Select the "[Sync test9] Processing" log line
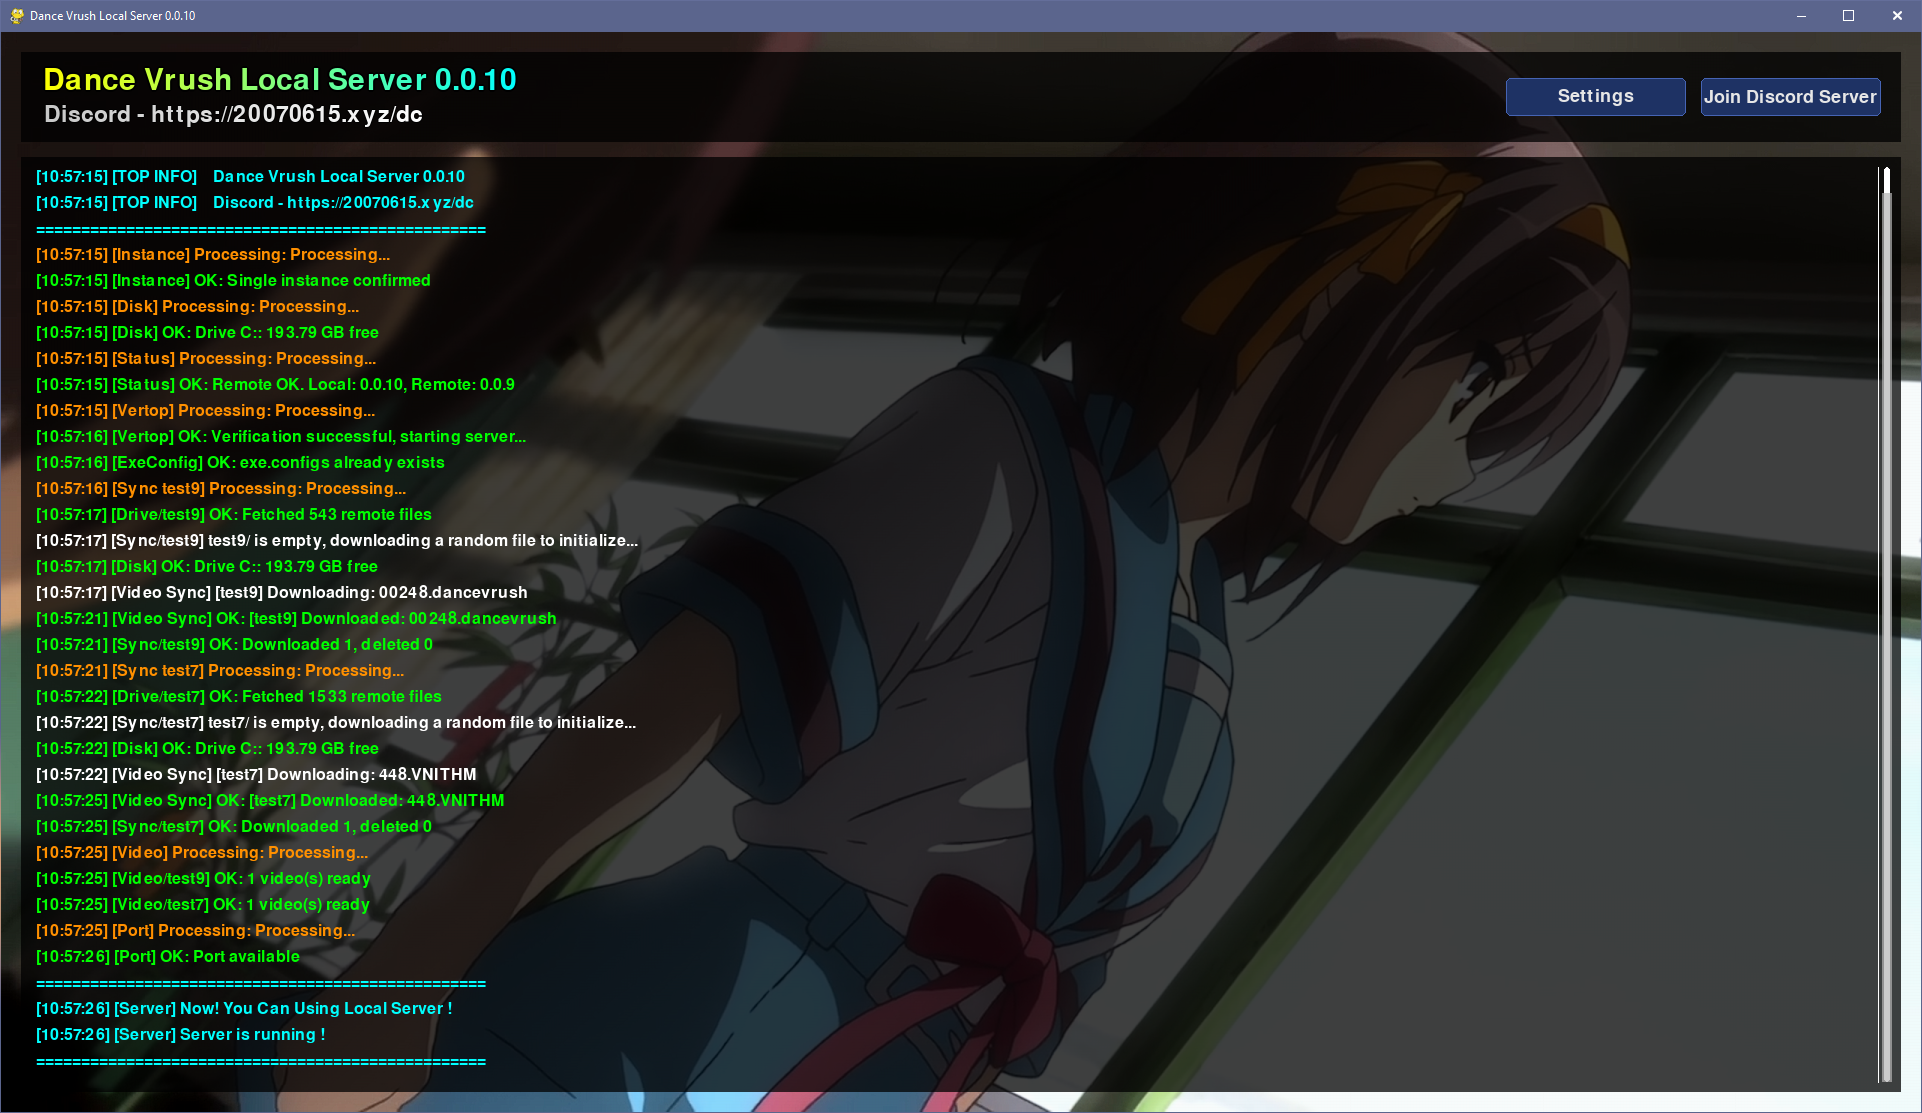 tap(221, 489)
